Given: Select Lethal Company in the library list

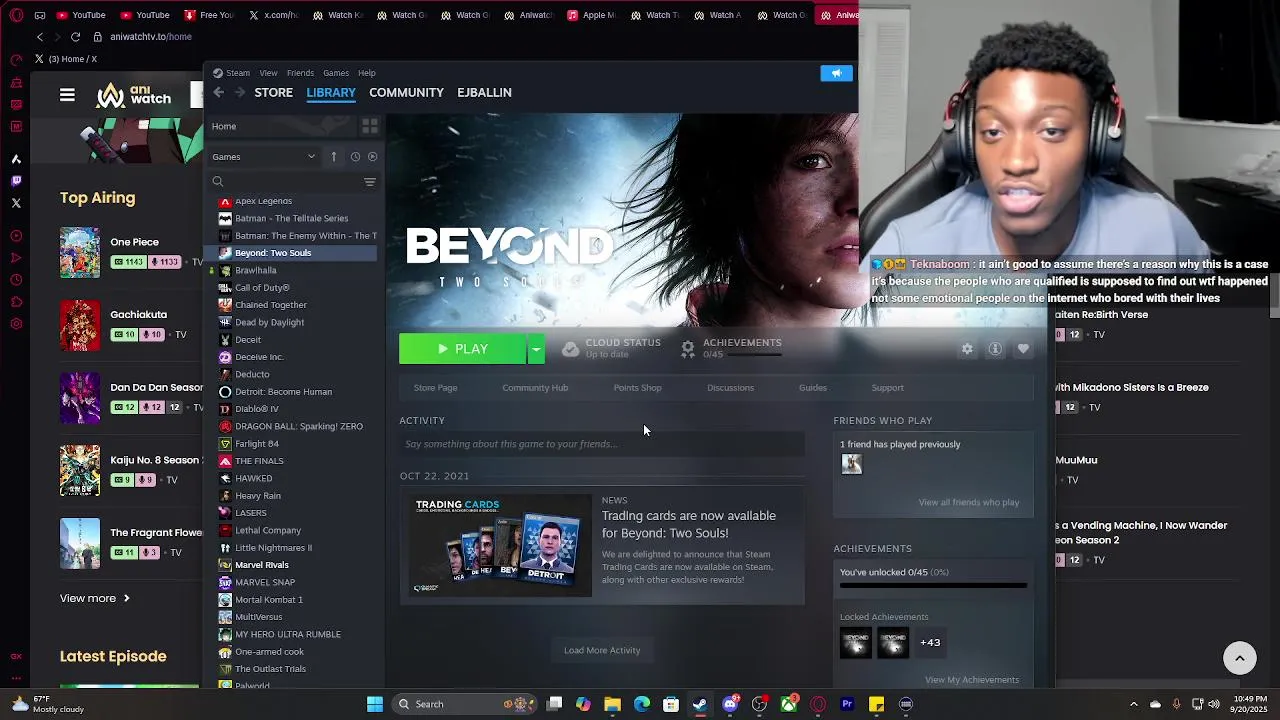Looking at the screenshot, I should [x=268, y=530].
